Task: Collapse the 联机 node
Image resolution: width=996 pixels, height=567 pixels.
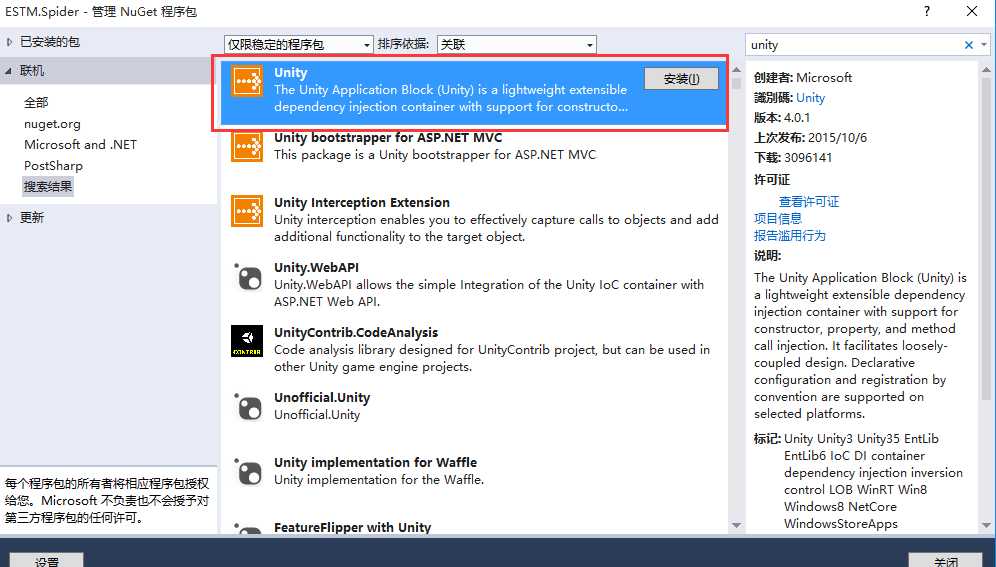Action: click(8, 71)
